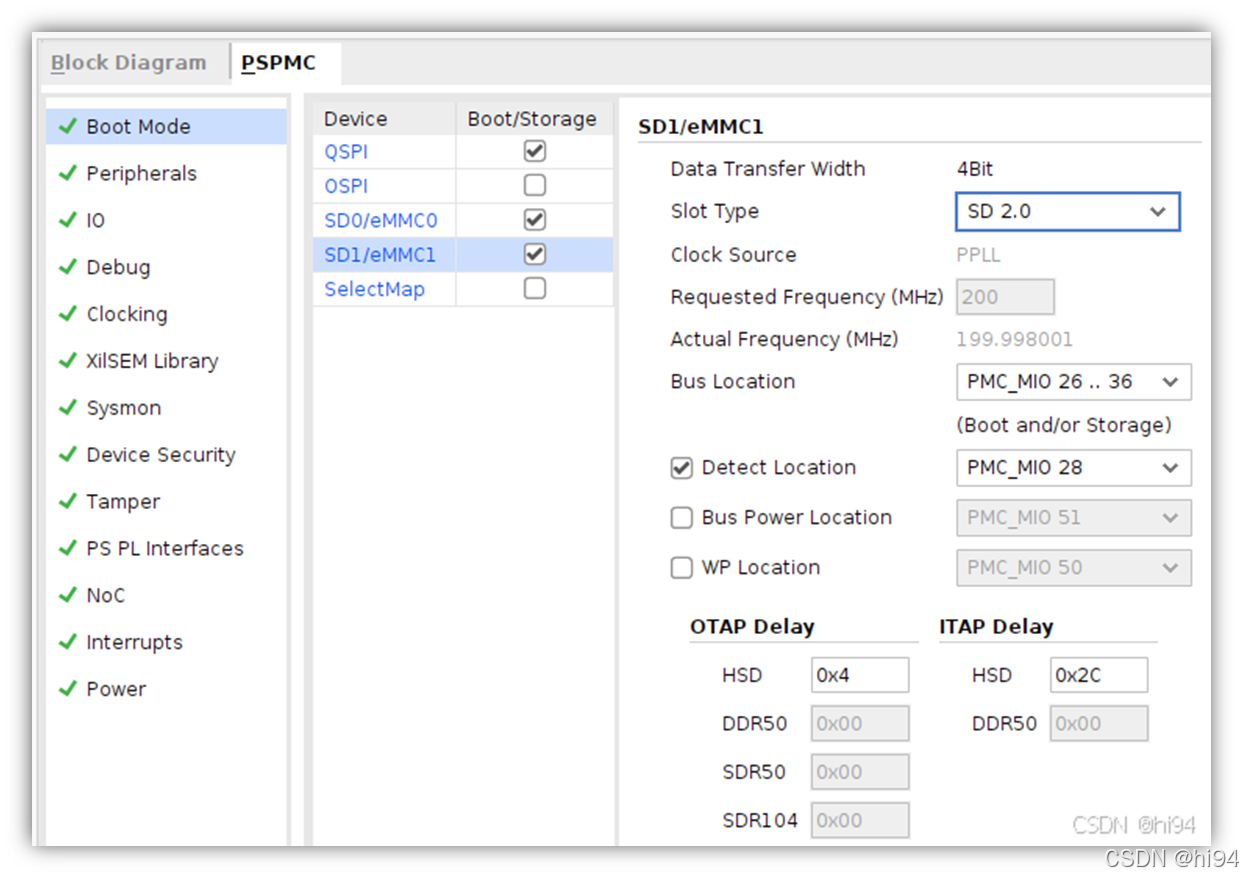Open the WP Location PMC_MIO 50 dropdown
Viewport: 1243px width, 878px height.
(x=1074, y=568)
